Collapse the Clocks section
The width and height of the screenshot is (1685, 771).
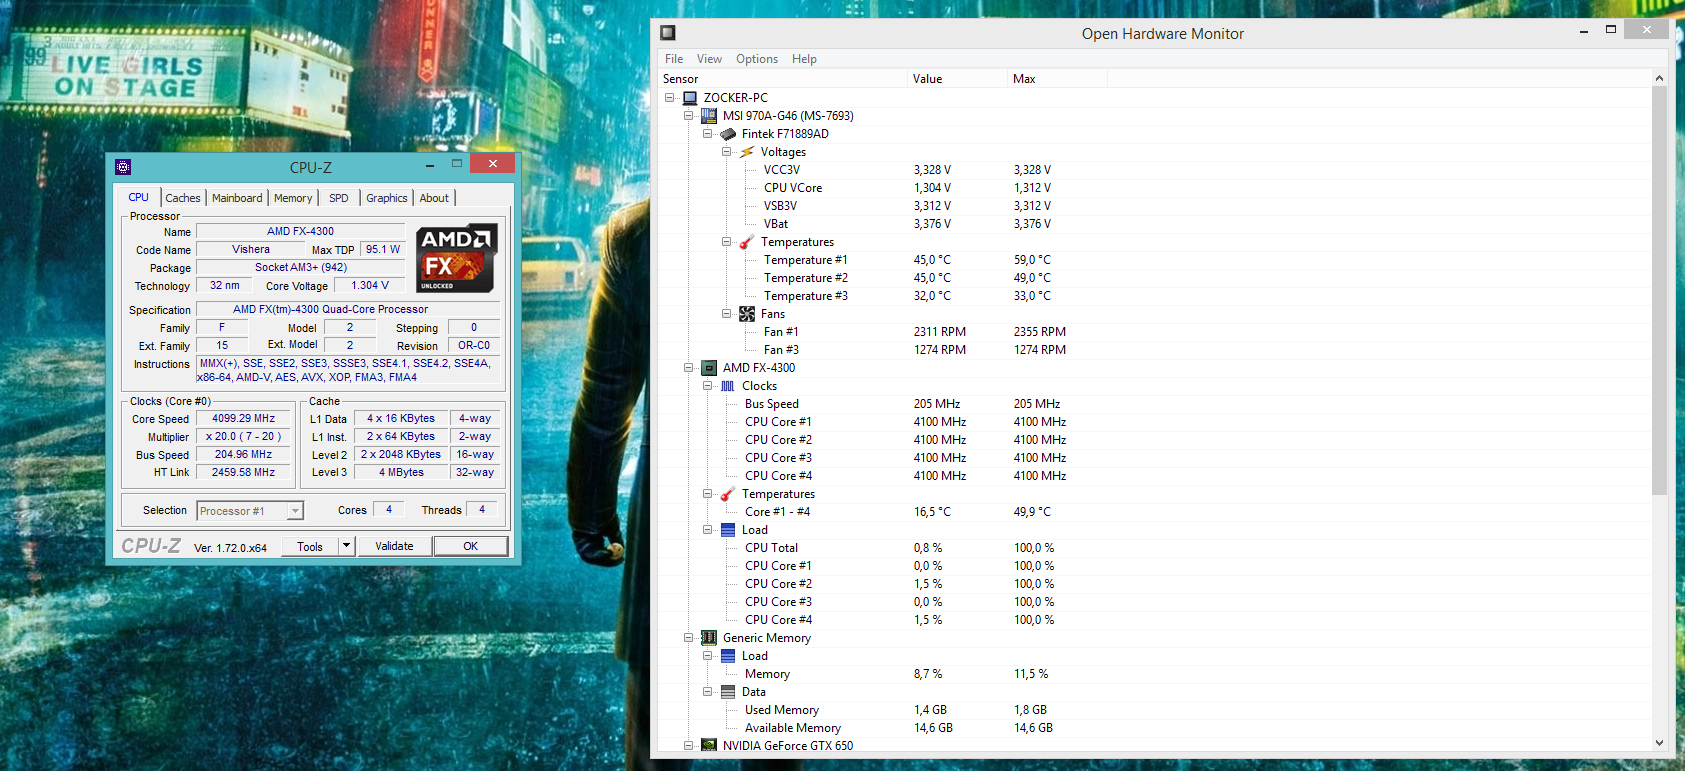[707, 386]
